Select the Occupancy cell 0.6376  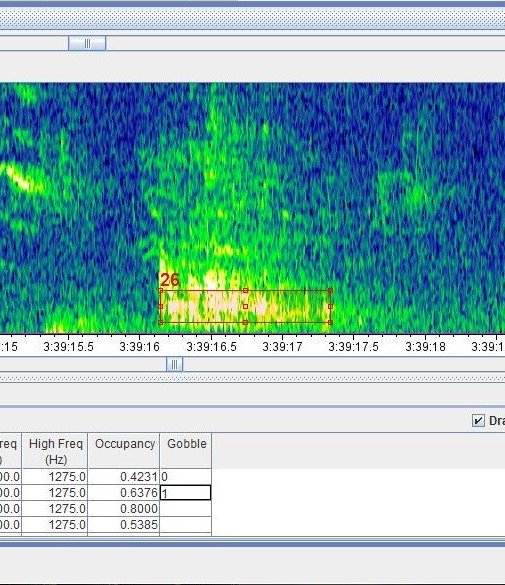point(124,492)
